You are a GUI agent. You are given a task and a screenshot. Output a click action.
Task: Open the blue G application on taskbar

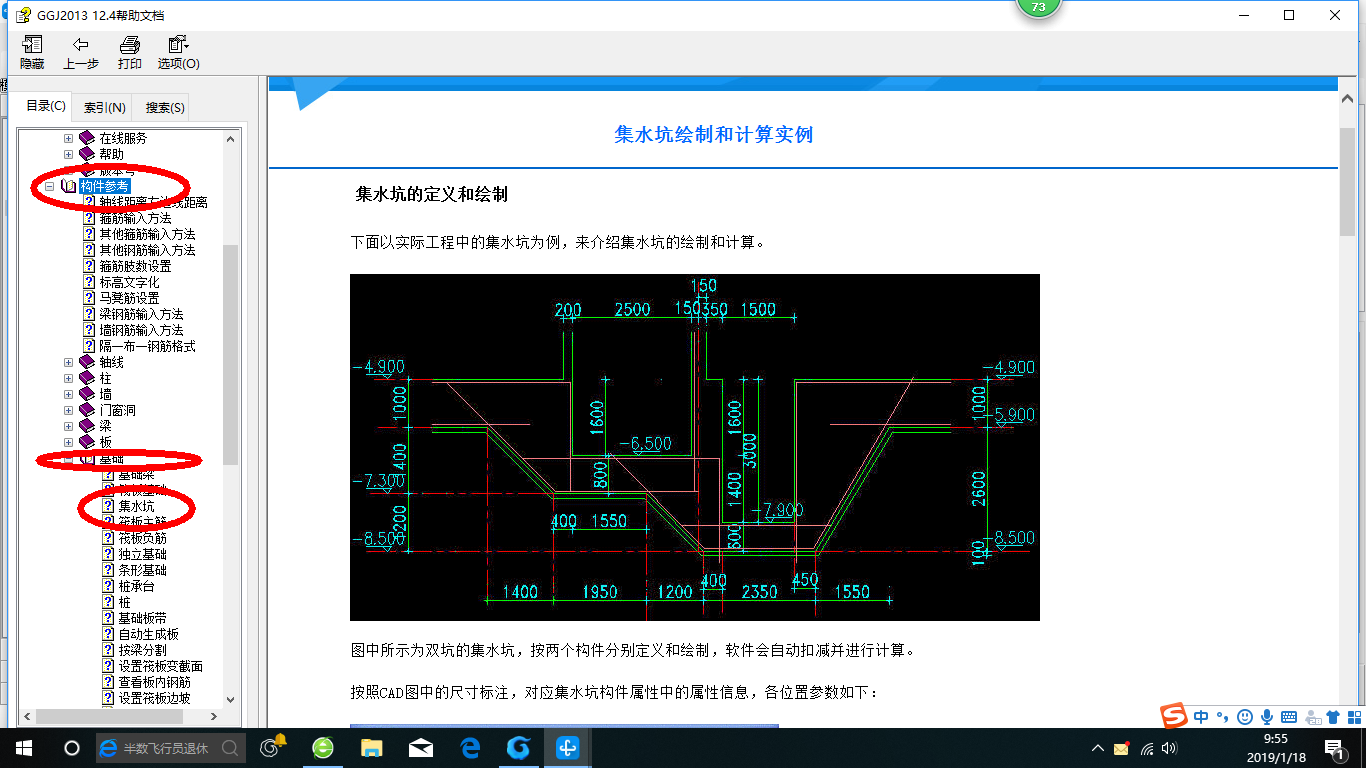518,748
